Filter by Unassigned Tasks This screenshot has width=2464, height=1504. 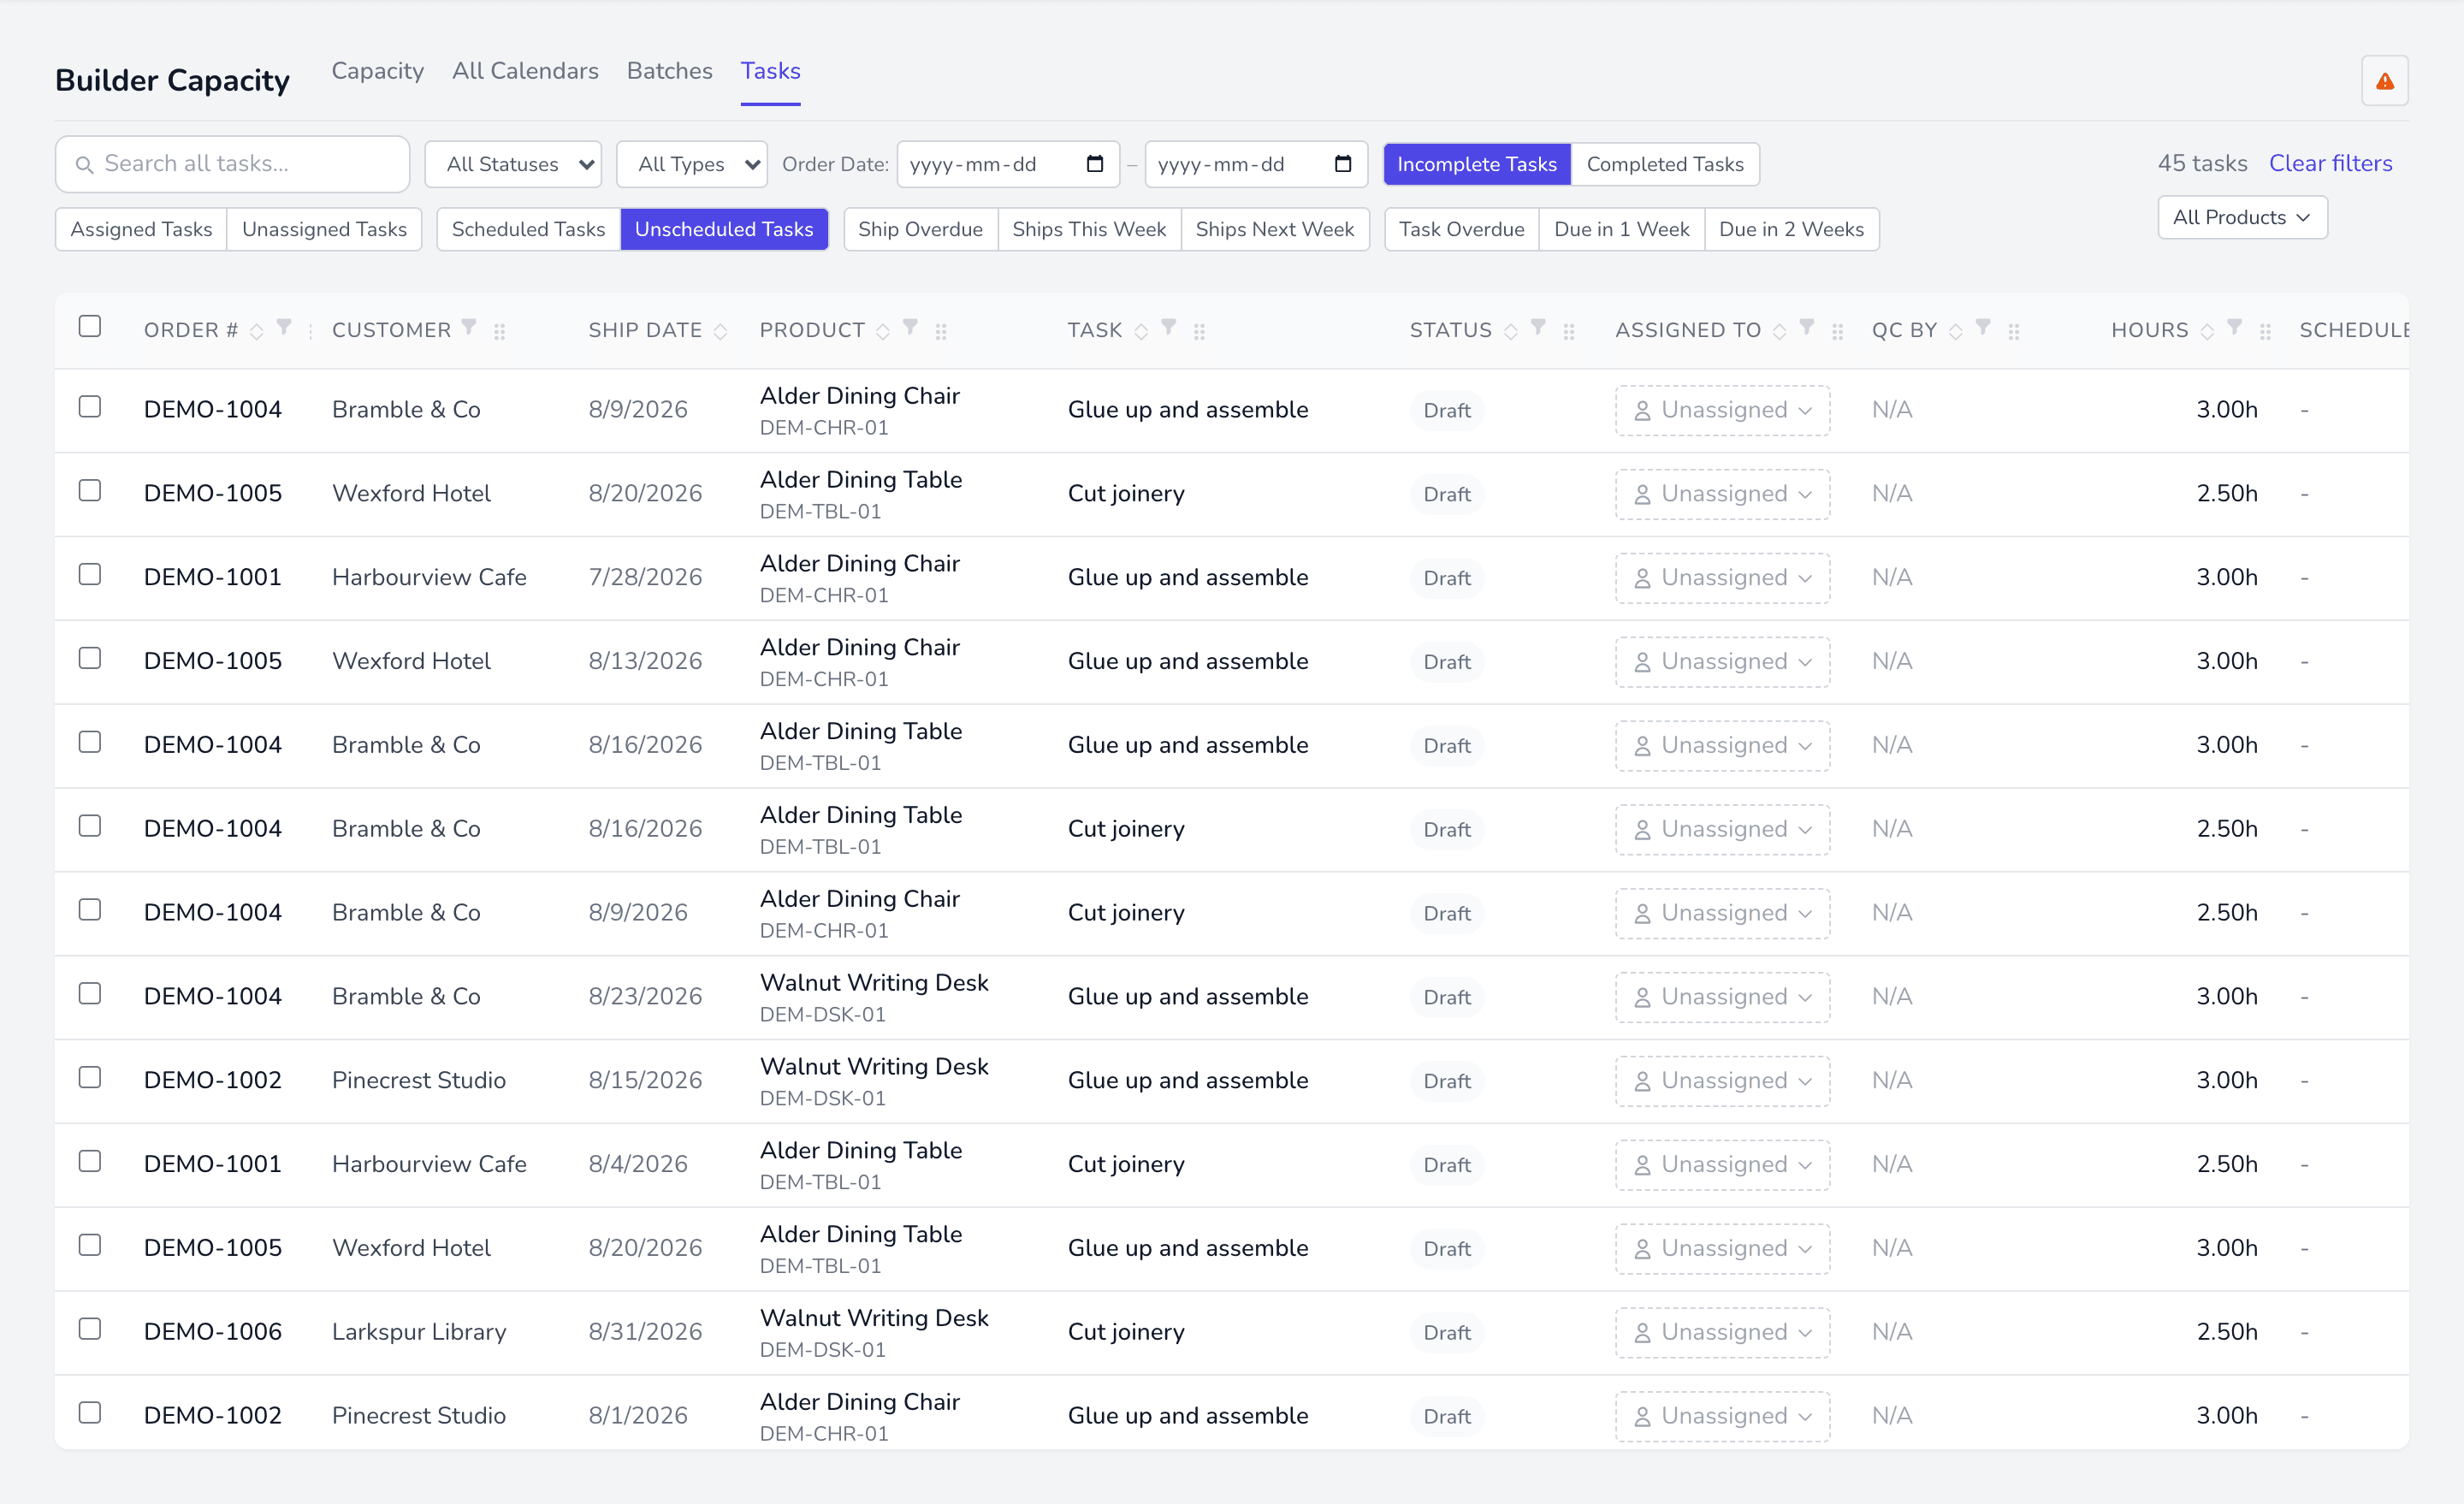click(324, 229)
